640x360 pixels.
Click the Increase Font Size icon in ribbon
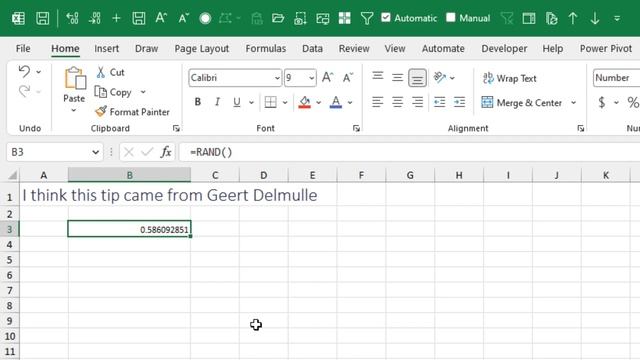click(x=327, y=78)
